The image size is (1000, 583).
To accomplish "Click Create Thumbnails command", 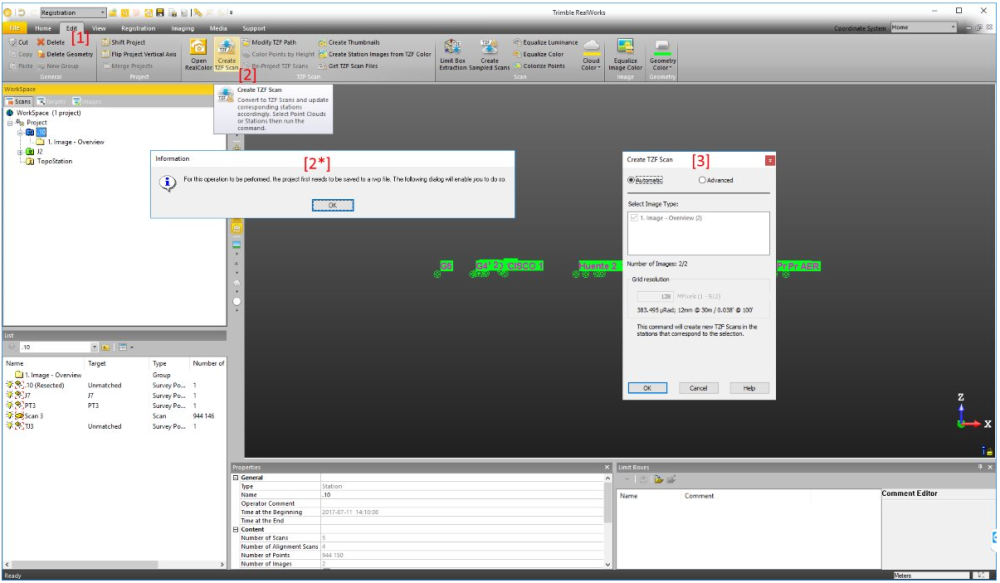I will tap(349, 42).
